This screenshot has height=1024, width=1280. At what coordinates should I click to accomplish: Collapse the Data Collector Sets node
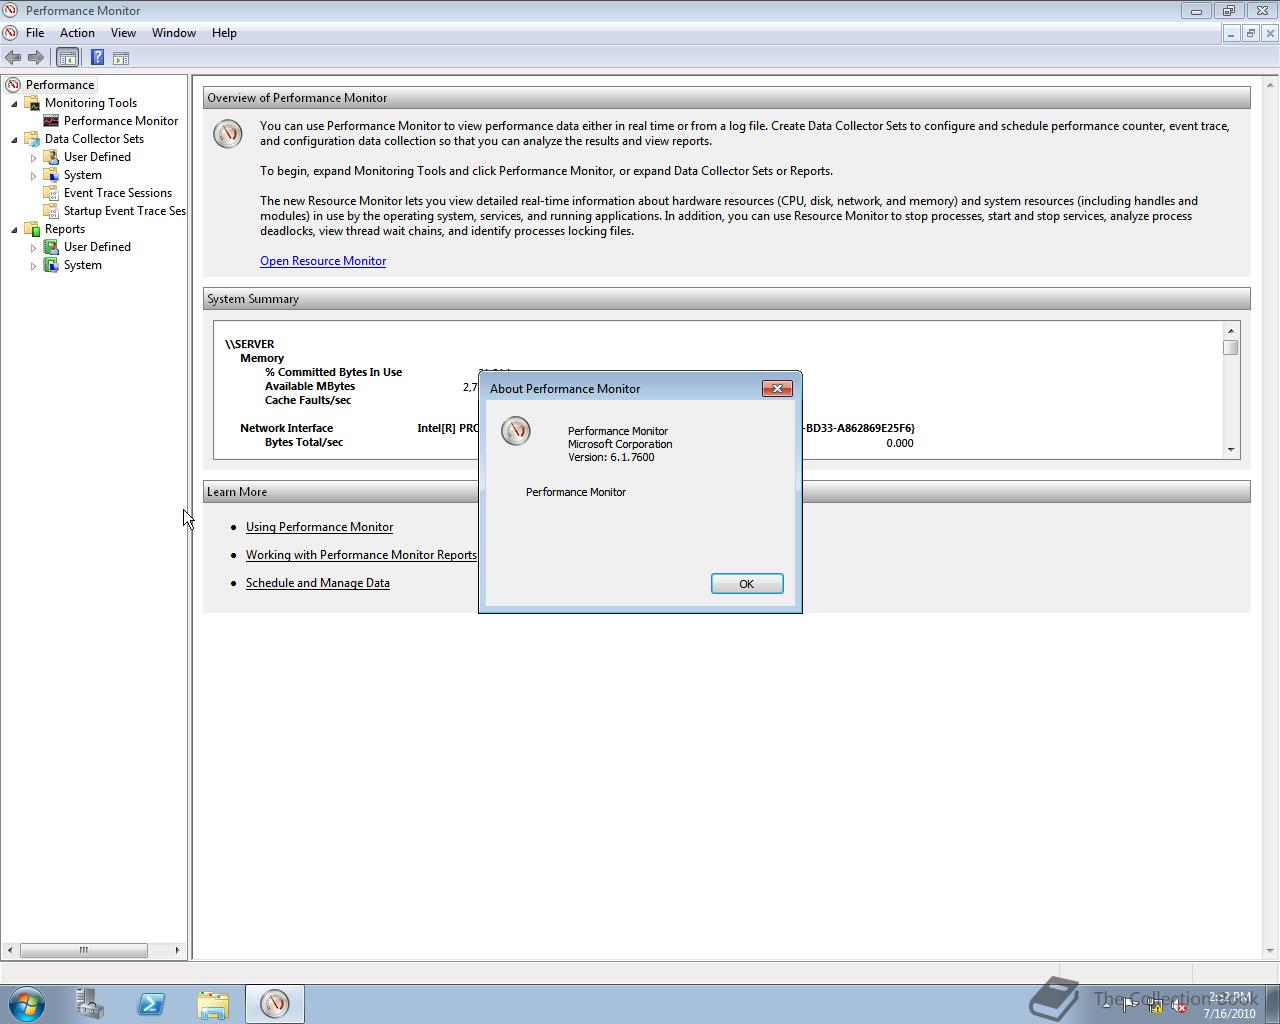point(14,139)
